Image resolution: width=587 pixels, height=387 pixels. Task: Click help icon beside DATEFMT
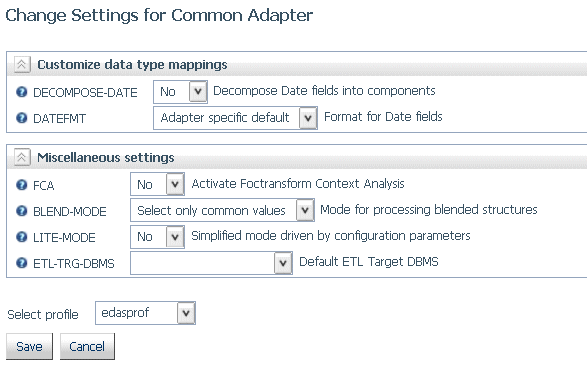click(x=22, y=118)
